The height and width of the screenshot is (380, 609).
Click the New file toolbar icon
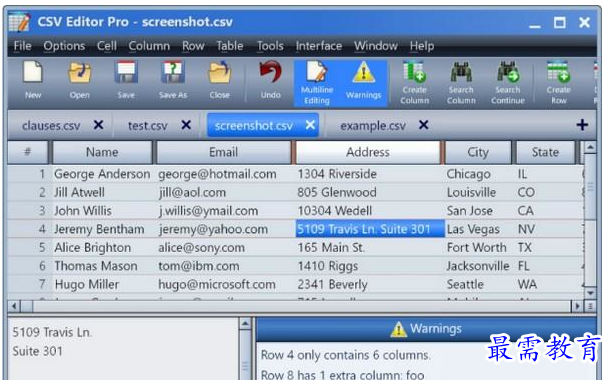tap(33, 80)
